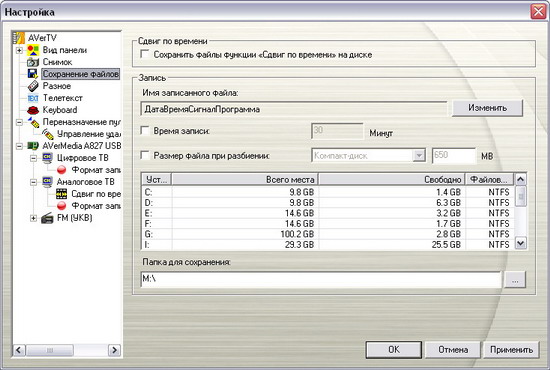The width and height of the screenshot is (550, 370).
Task: Click the recorded file name field
Action: tap(294, 109)
